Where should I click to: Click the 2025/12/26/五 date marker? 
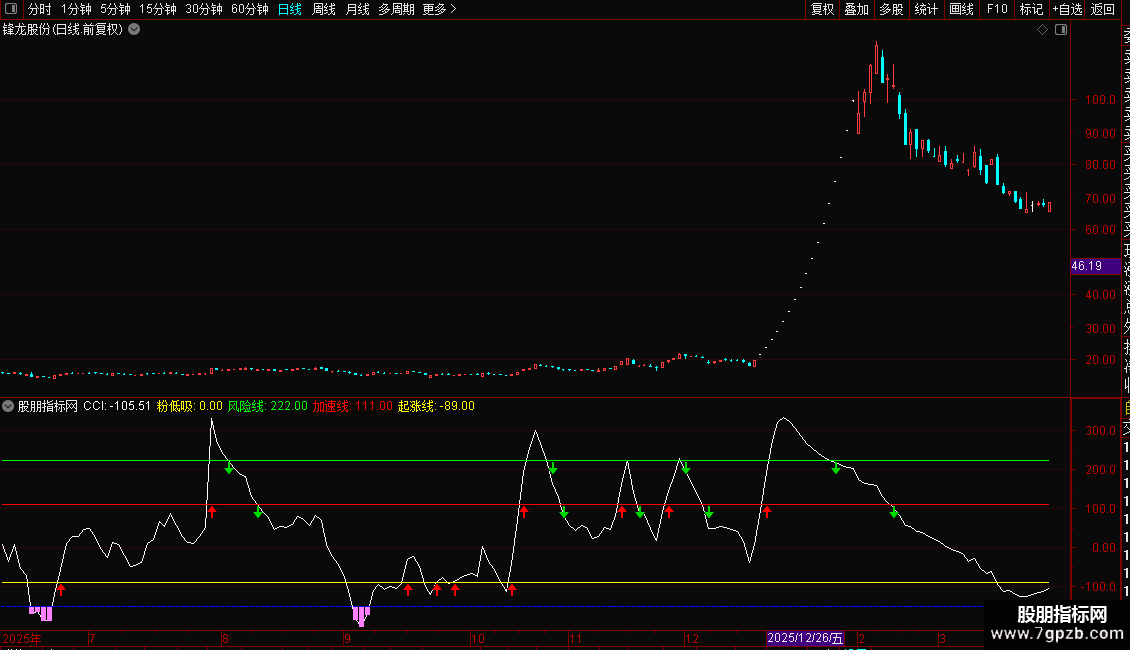(805, 638)
